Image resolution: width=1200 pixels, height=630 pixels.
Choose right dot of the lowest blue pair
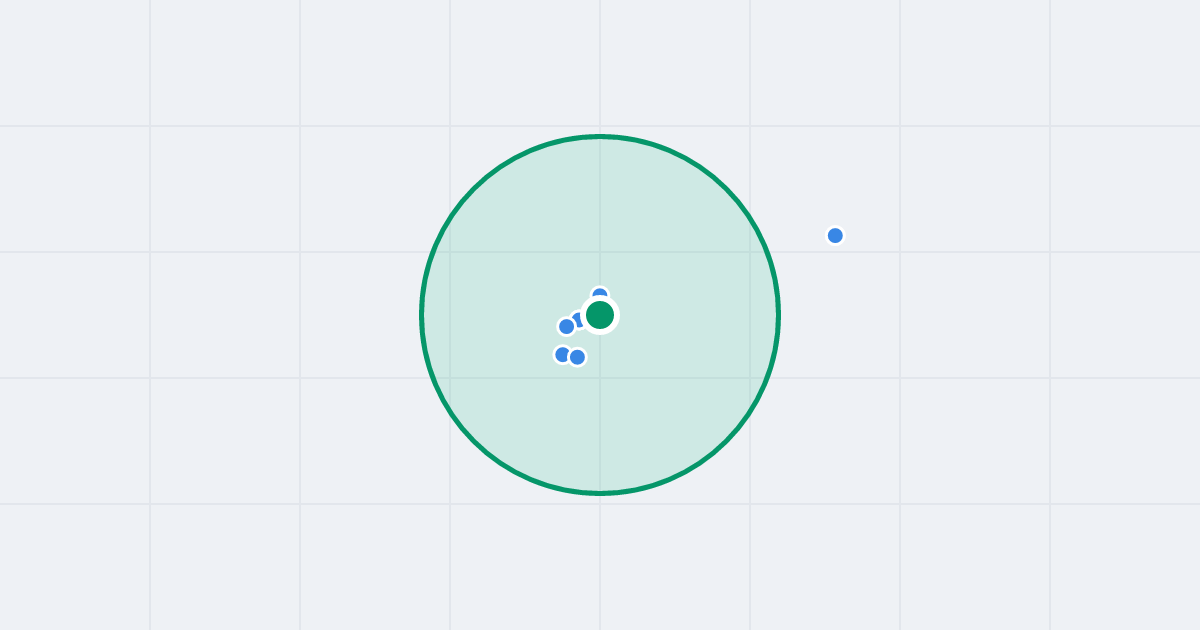(x=577, y=357)
